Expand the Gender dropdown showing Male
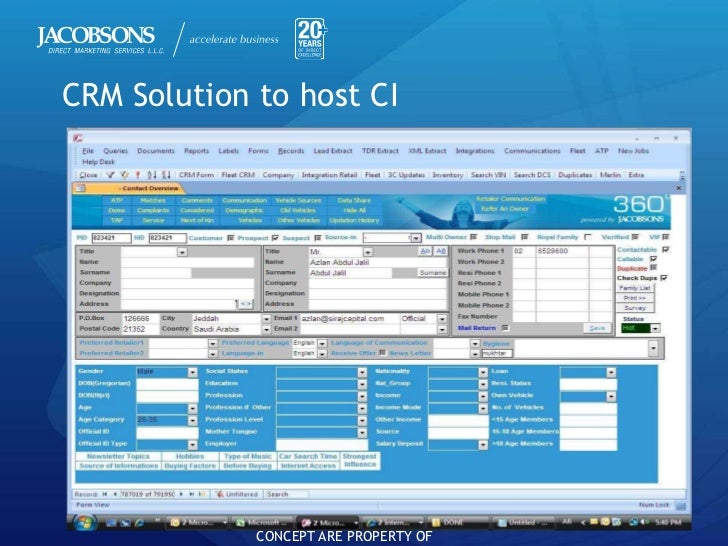This screenshot has width=728, height=546. point(192,372)
